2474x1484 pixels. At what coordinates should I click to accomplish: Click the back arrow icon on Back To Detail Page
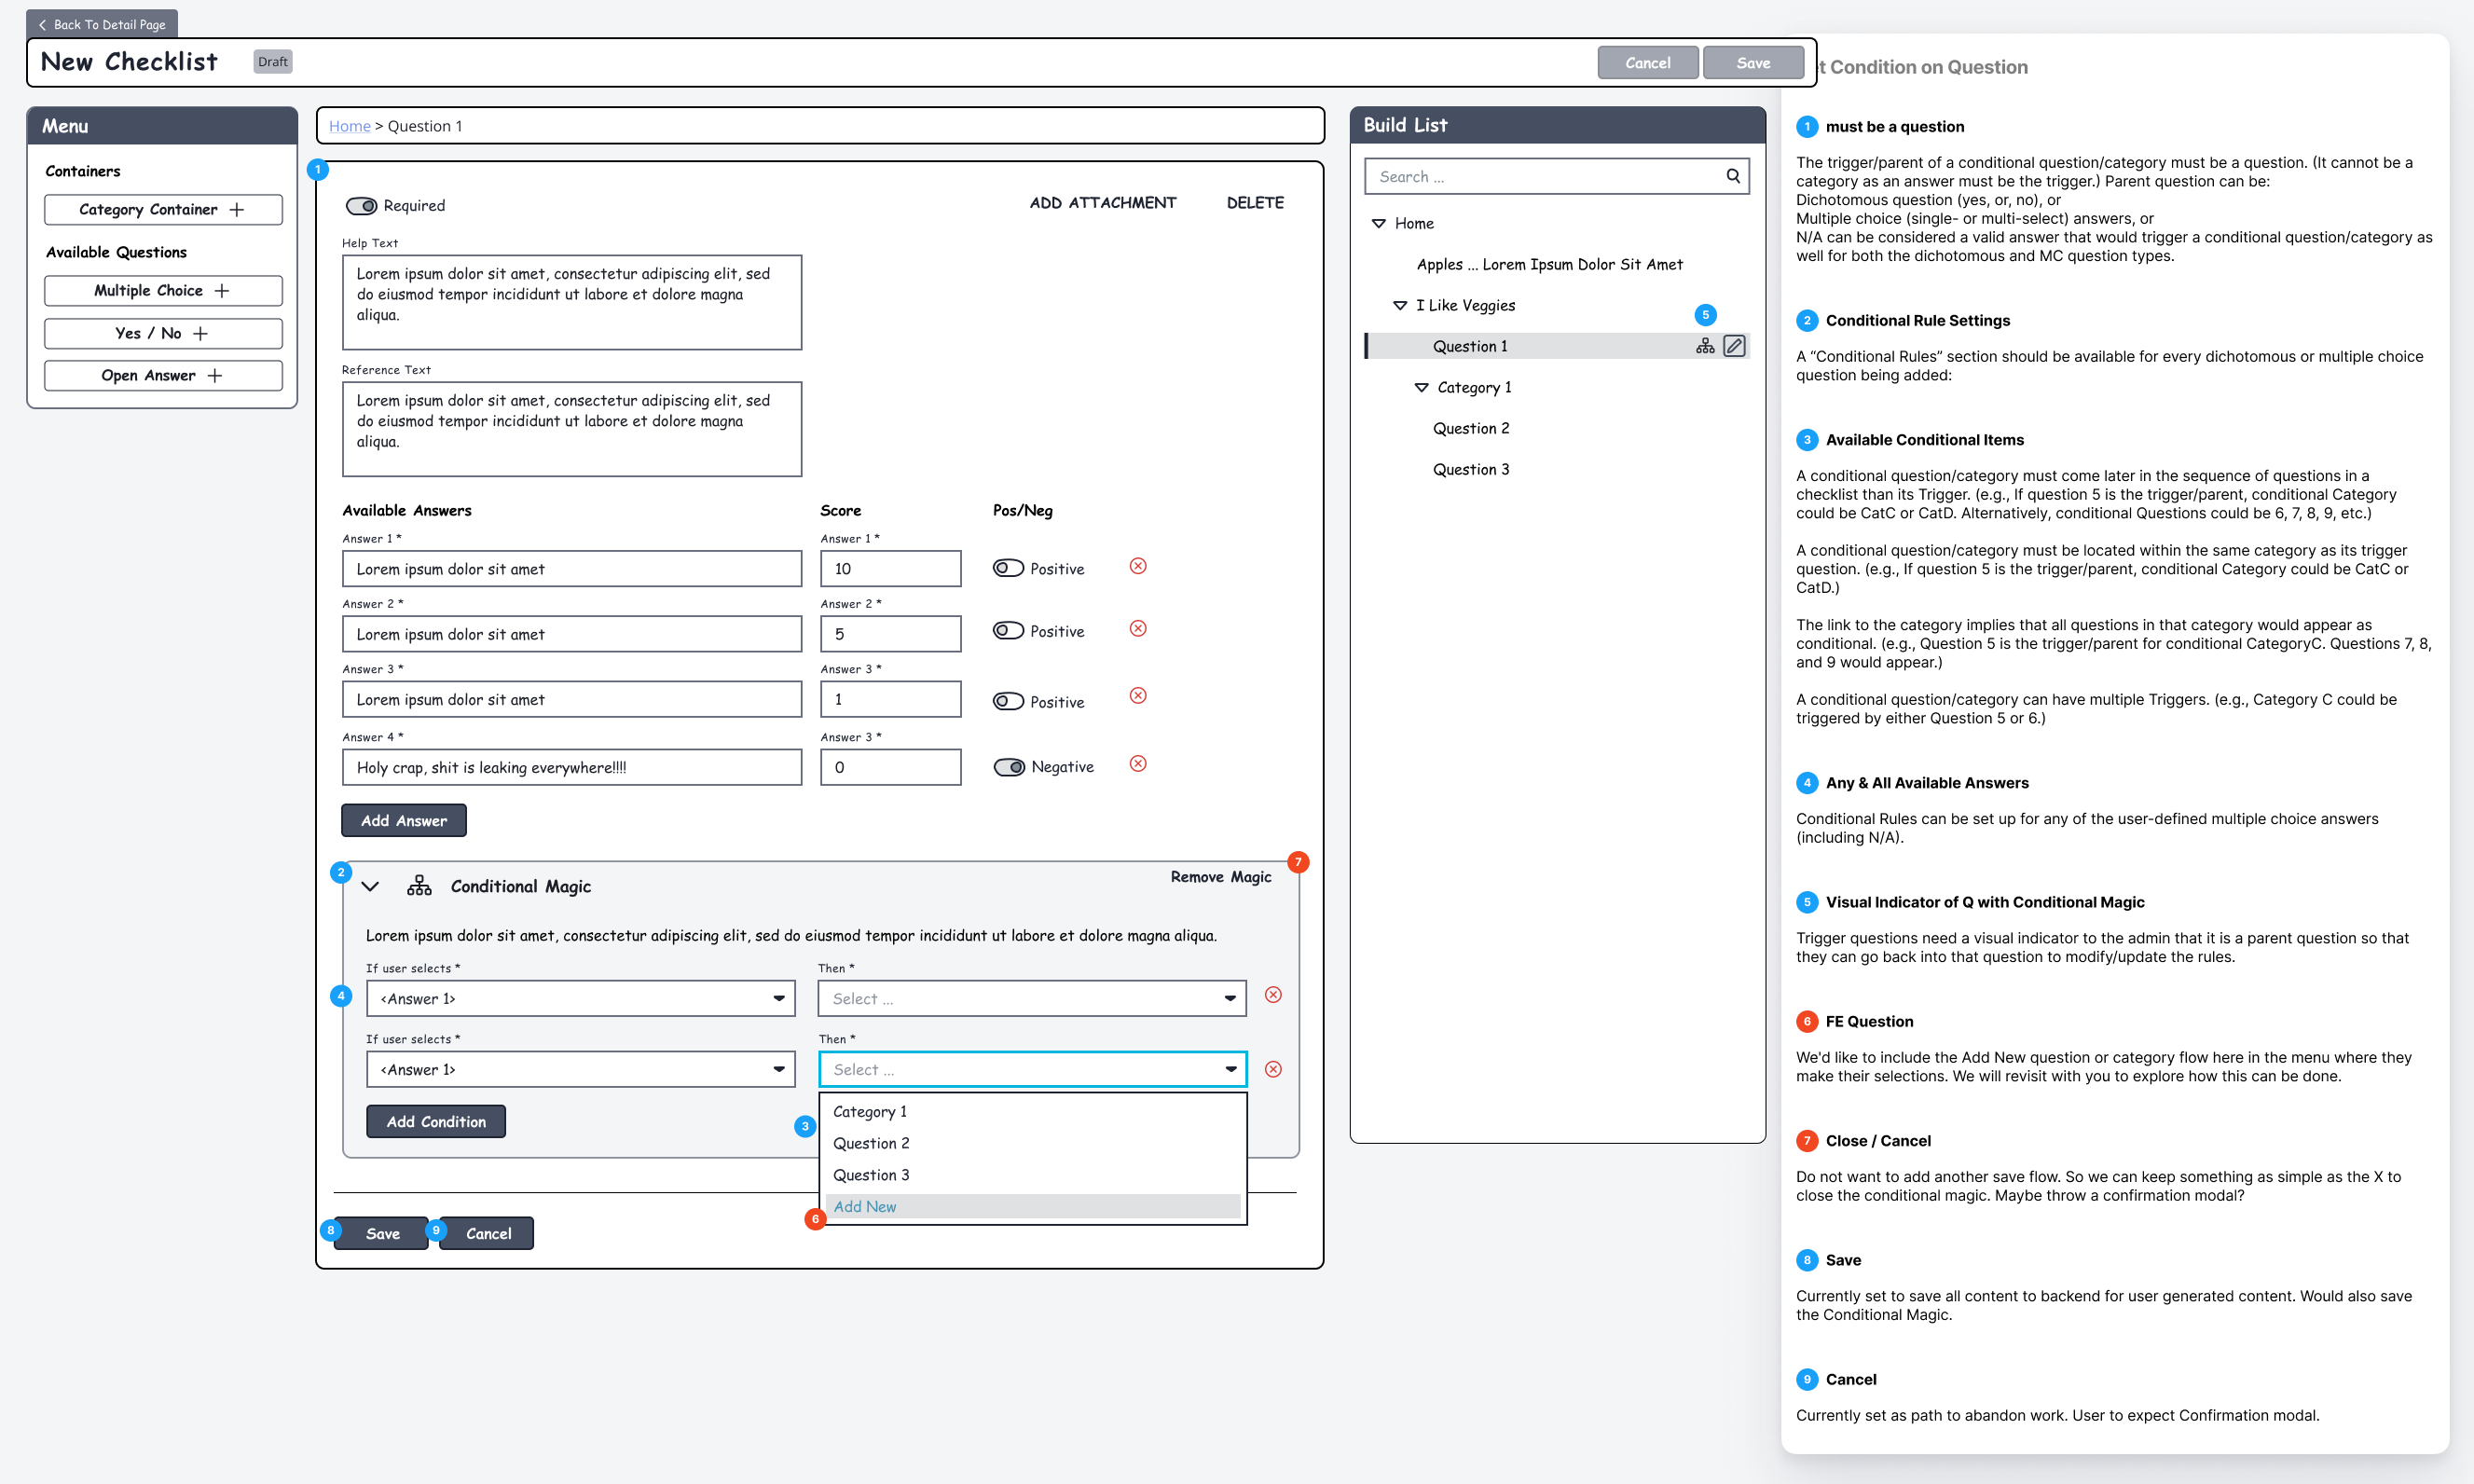42,25
